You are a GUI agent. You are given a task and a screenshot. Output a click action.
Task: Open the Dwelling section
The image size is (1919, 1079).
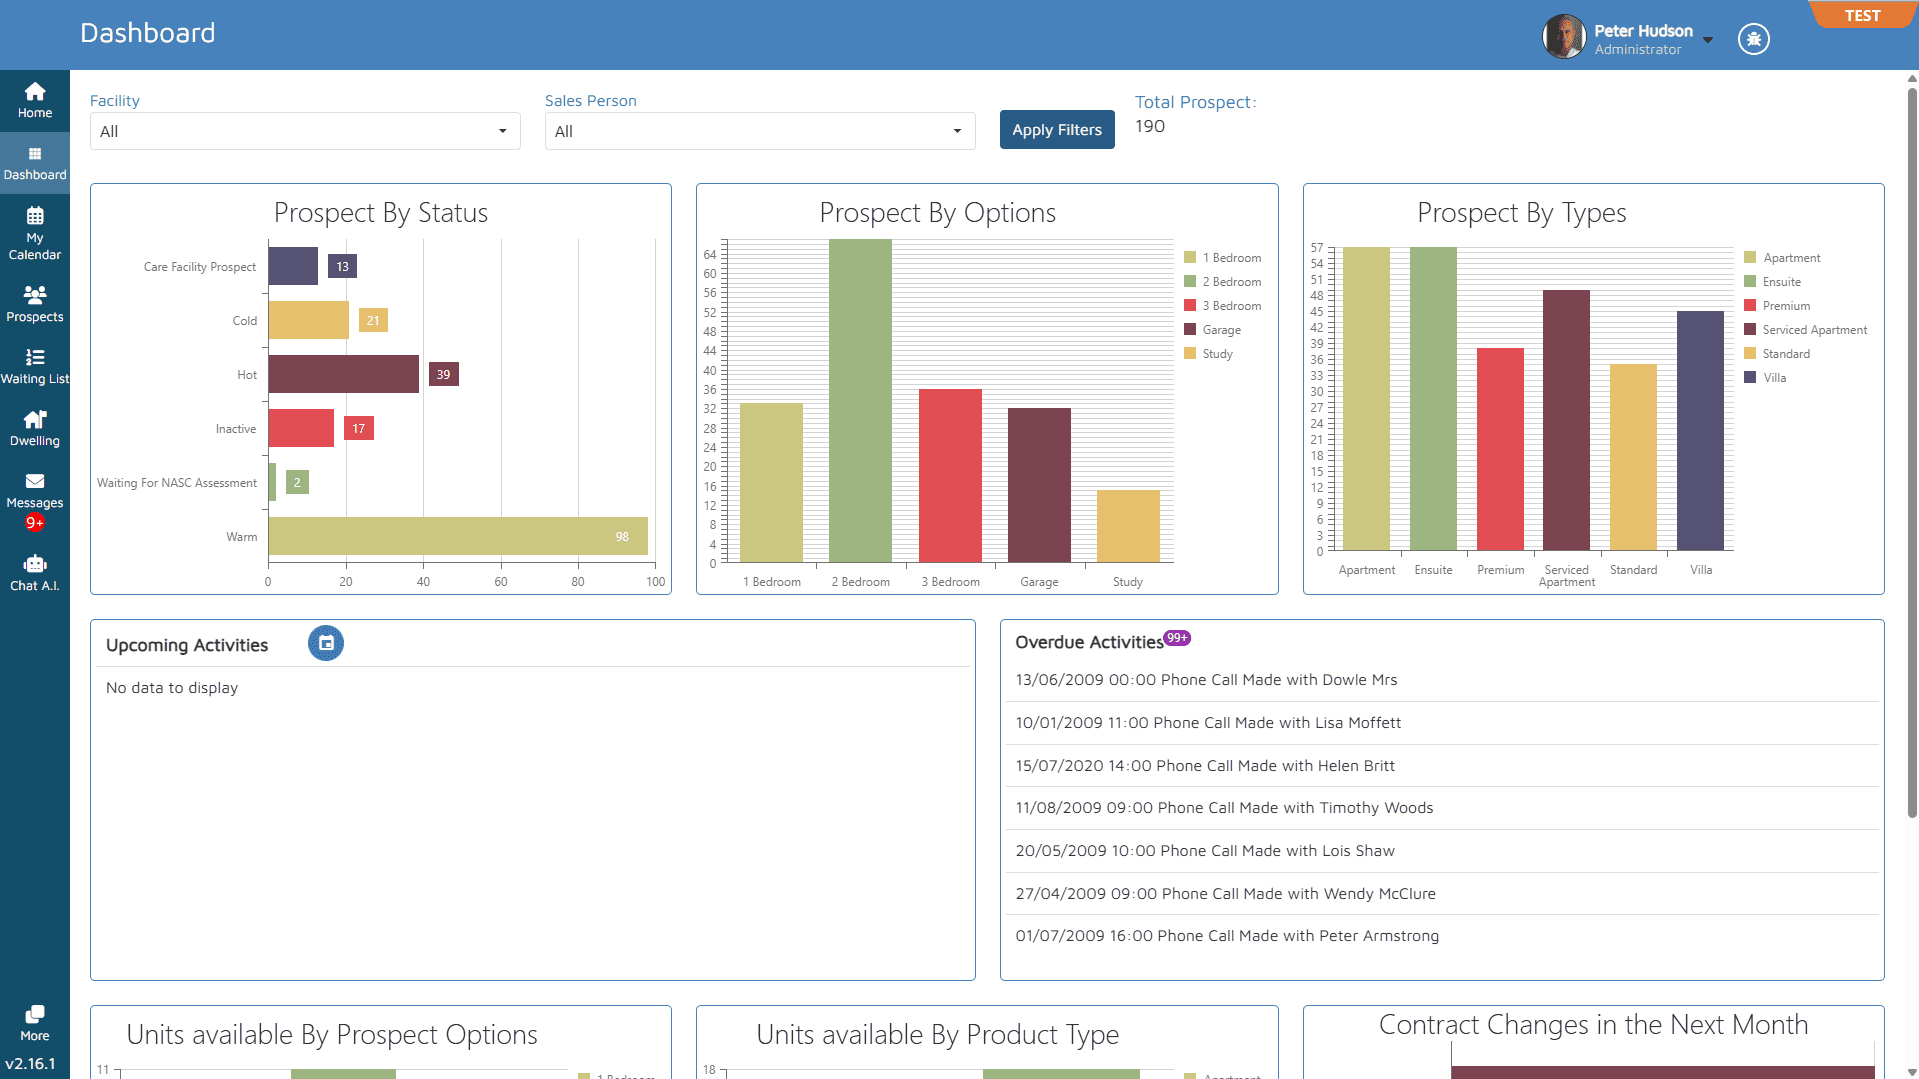coord(35,429)
